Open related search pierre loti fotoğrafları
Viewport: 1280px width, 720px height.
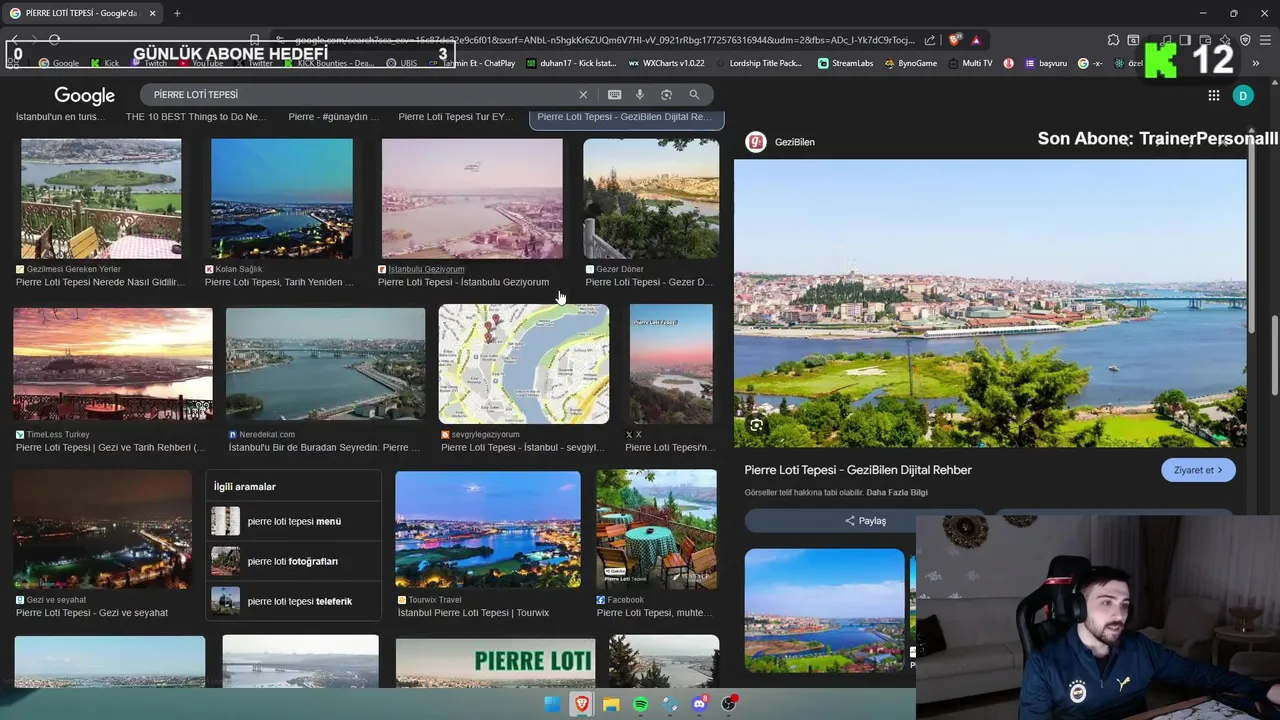[293, 561]
